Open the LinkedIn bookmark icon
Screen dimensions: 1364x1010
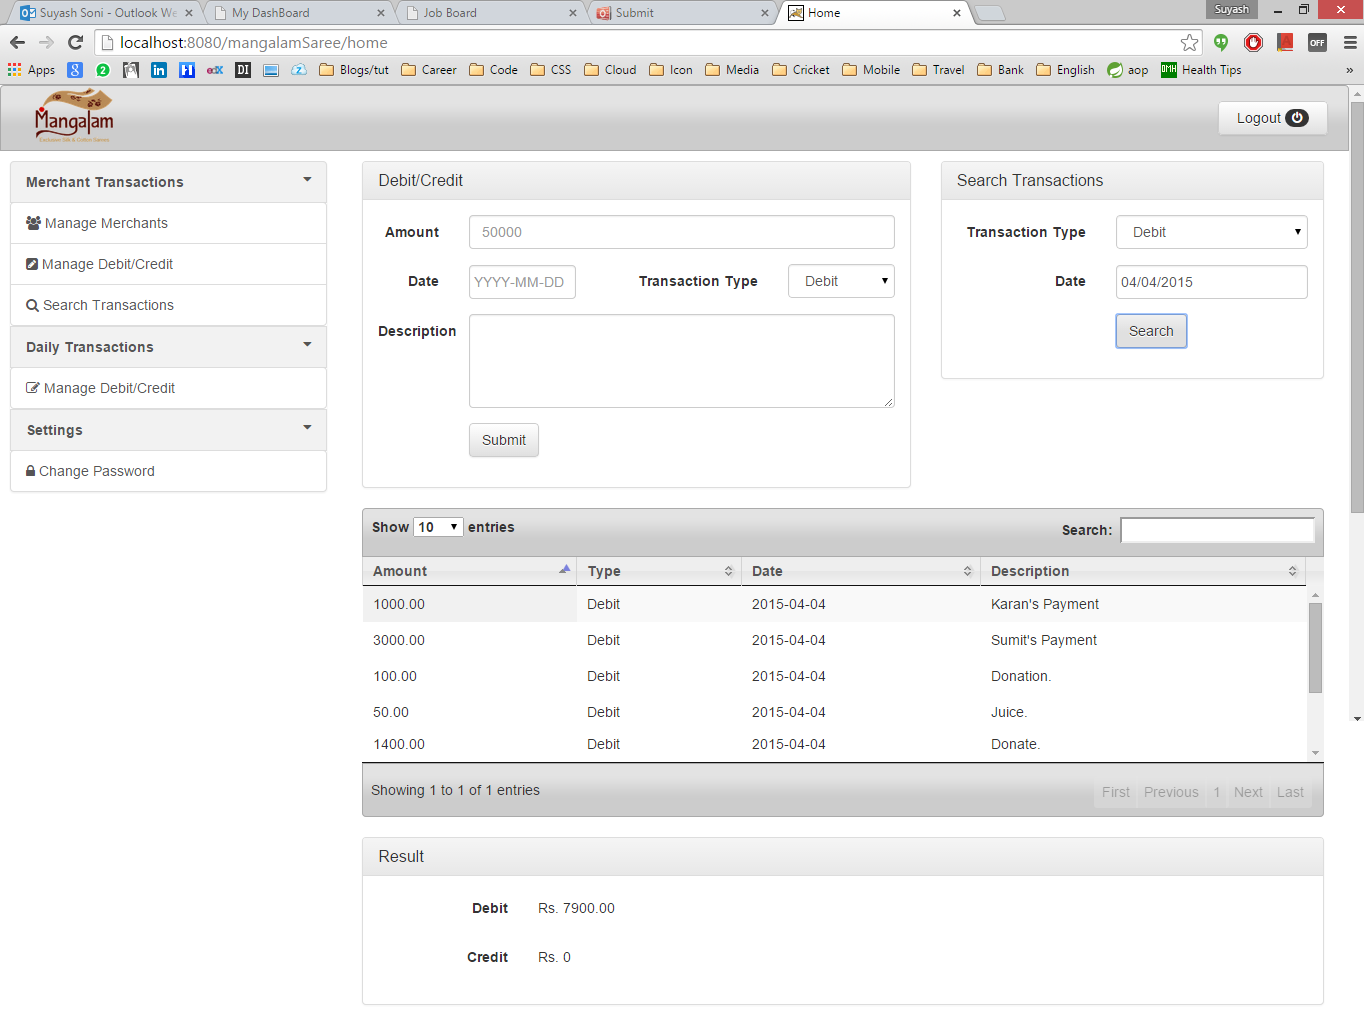pos(159,70)
